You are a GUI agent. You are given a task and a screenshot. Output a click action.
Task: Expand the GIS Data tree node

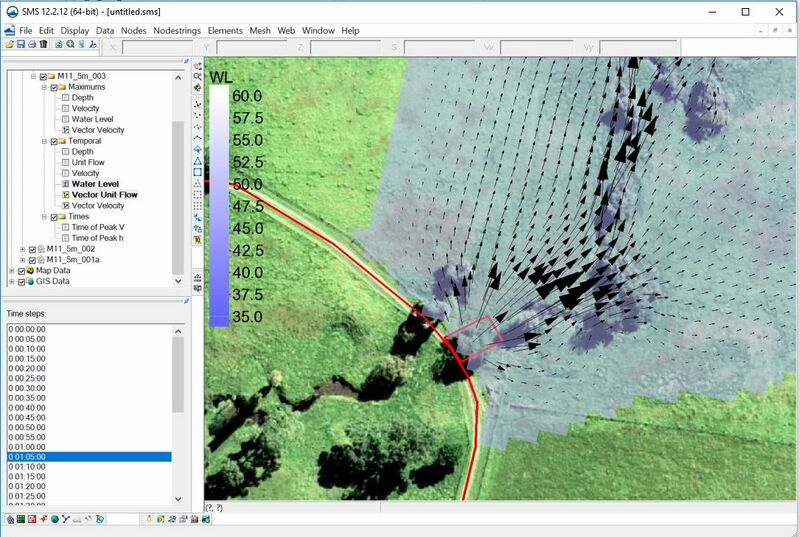point(11,281)
